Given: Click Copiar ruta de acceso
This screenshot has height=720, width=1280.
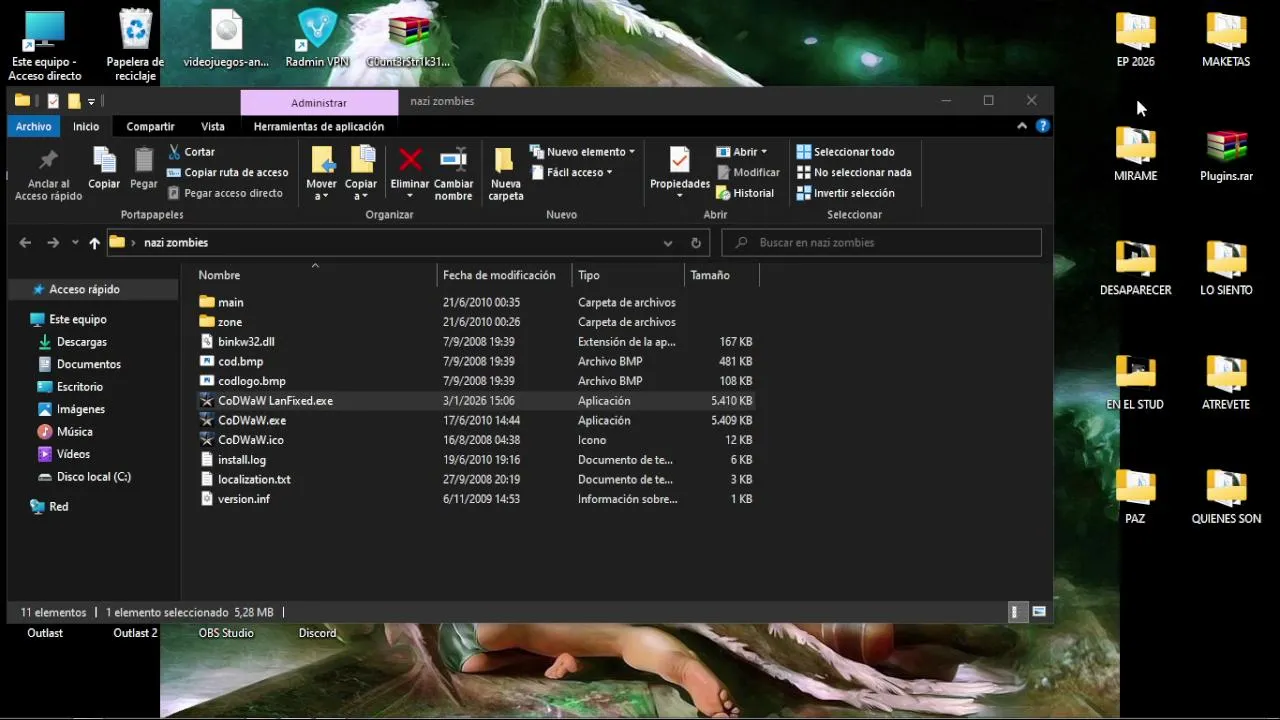Looking at the screenshot, I should (228, 172).
